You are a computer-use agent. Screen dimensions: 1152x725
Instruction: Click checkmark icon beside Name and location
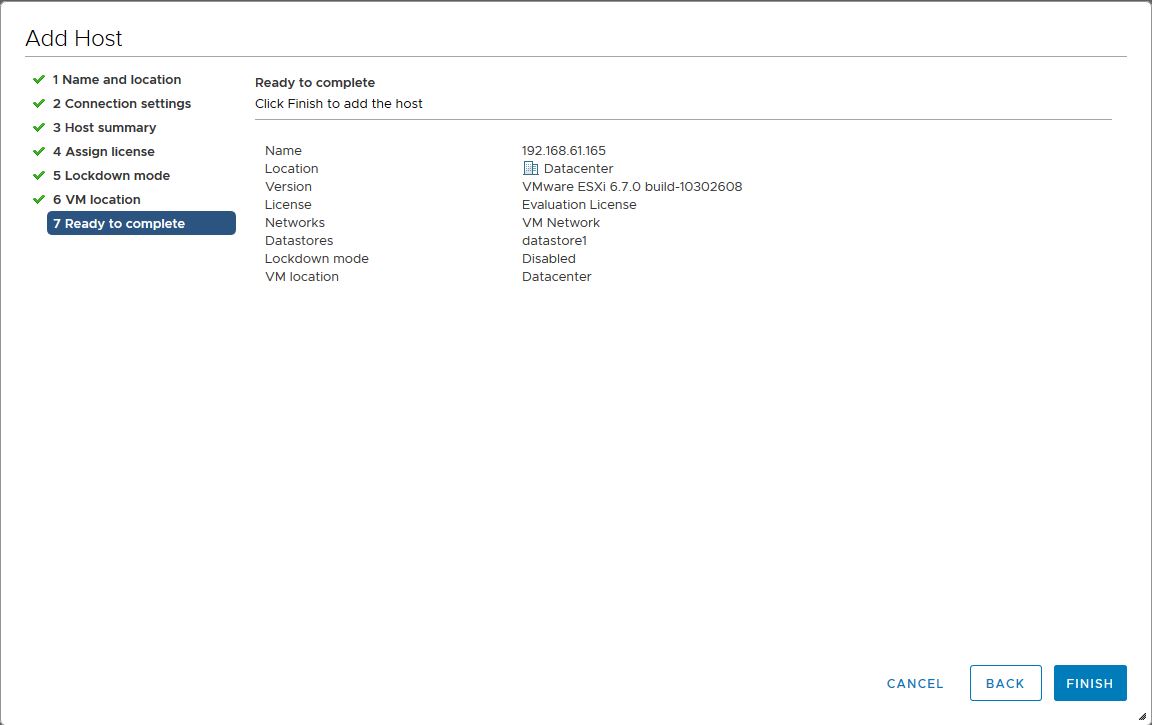[x=39, y=79]
